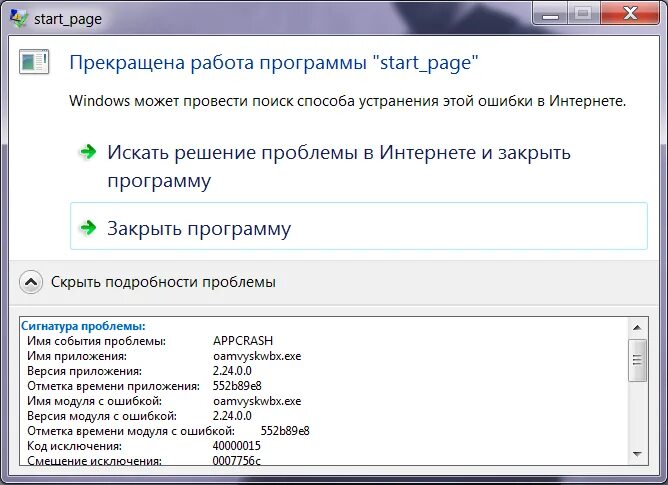Click "Отметка времени модуля с ошибкой:" label
668x485 pixels.
point(131,430)
